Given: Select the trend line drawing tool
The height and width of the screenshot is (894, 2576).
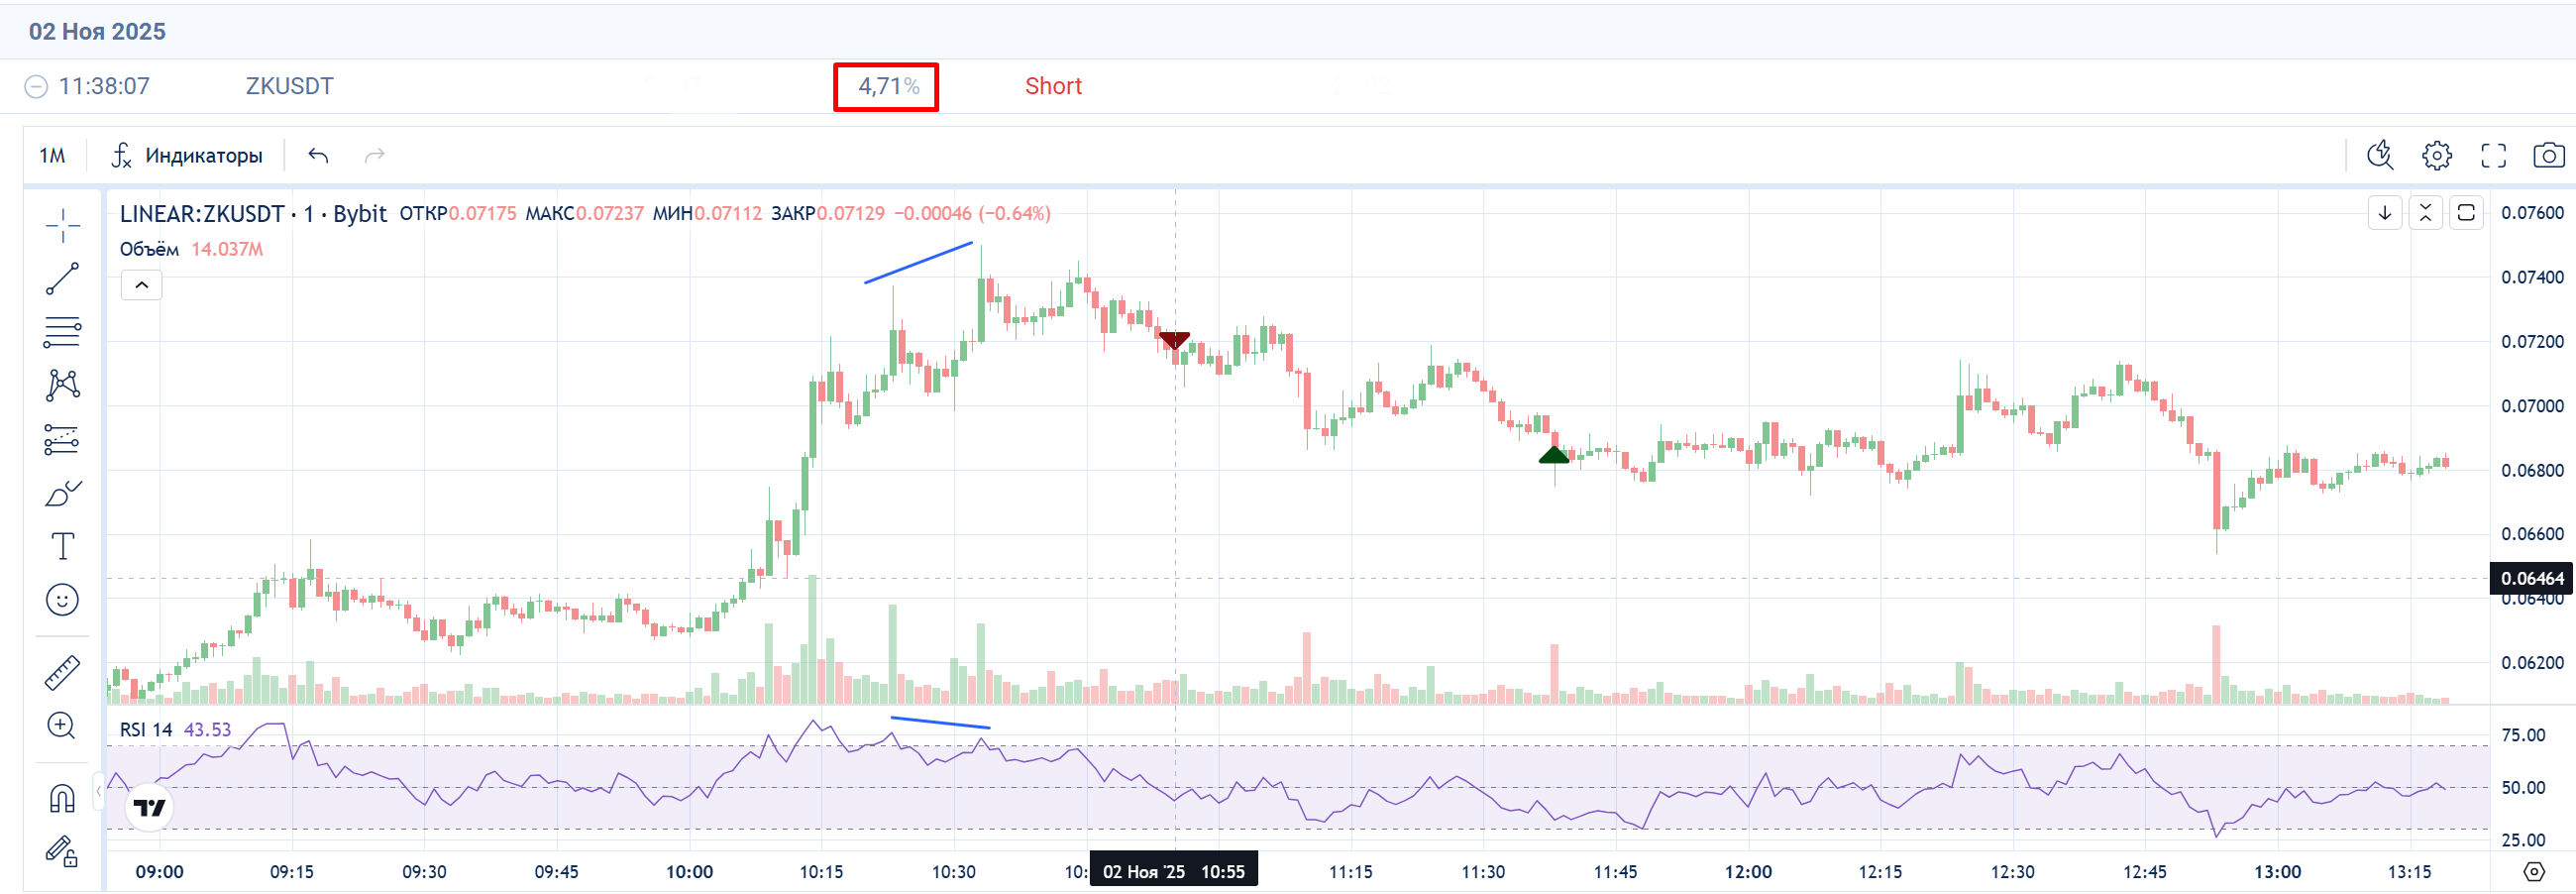Looking at the screenshot, I should [x=62, y=279].
